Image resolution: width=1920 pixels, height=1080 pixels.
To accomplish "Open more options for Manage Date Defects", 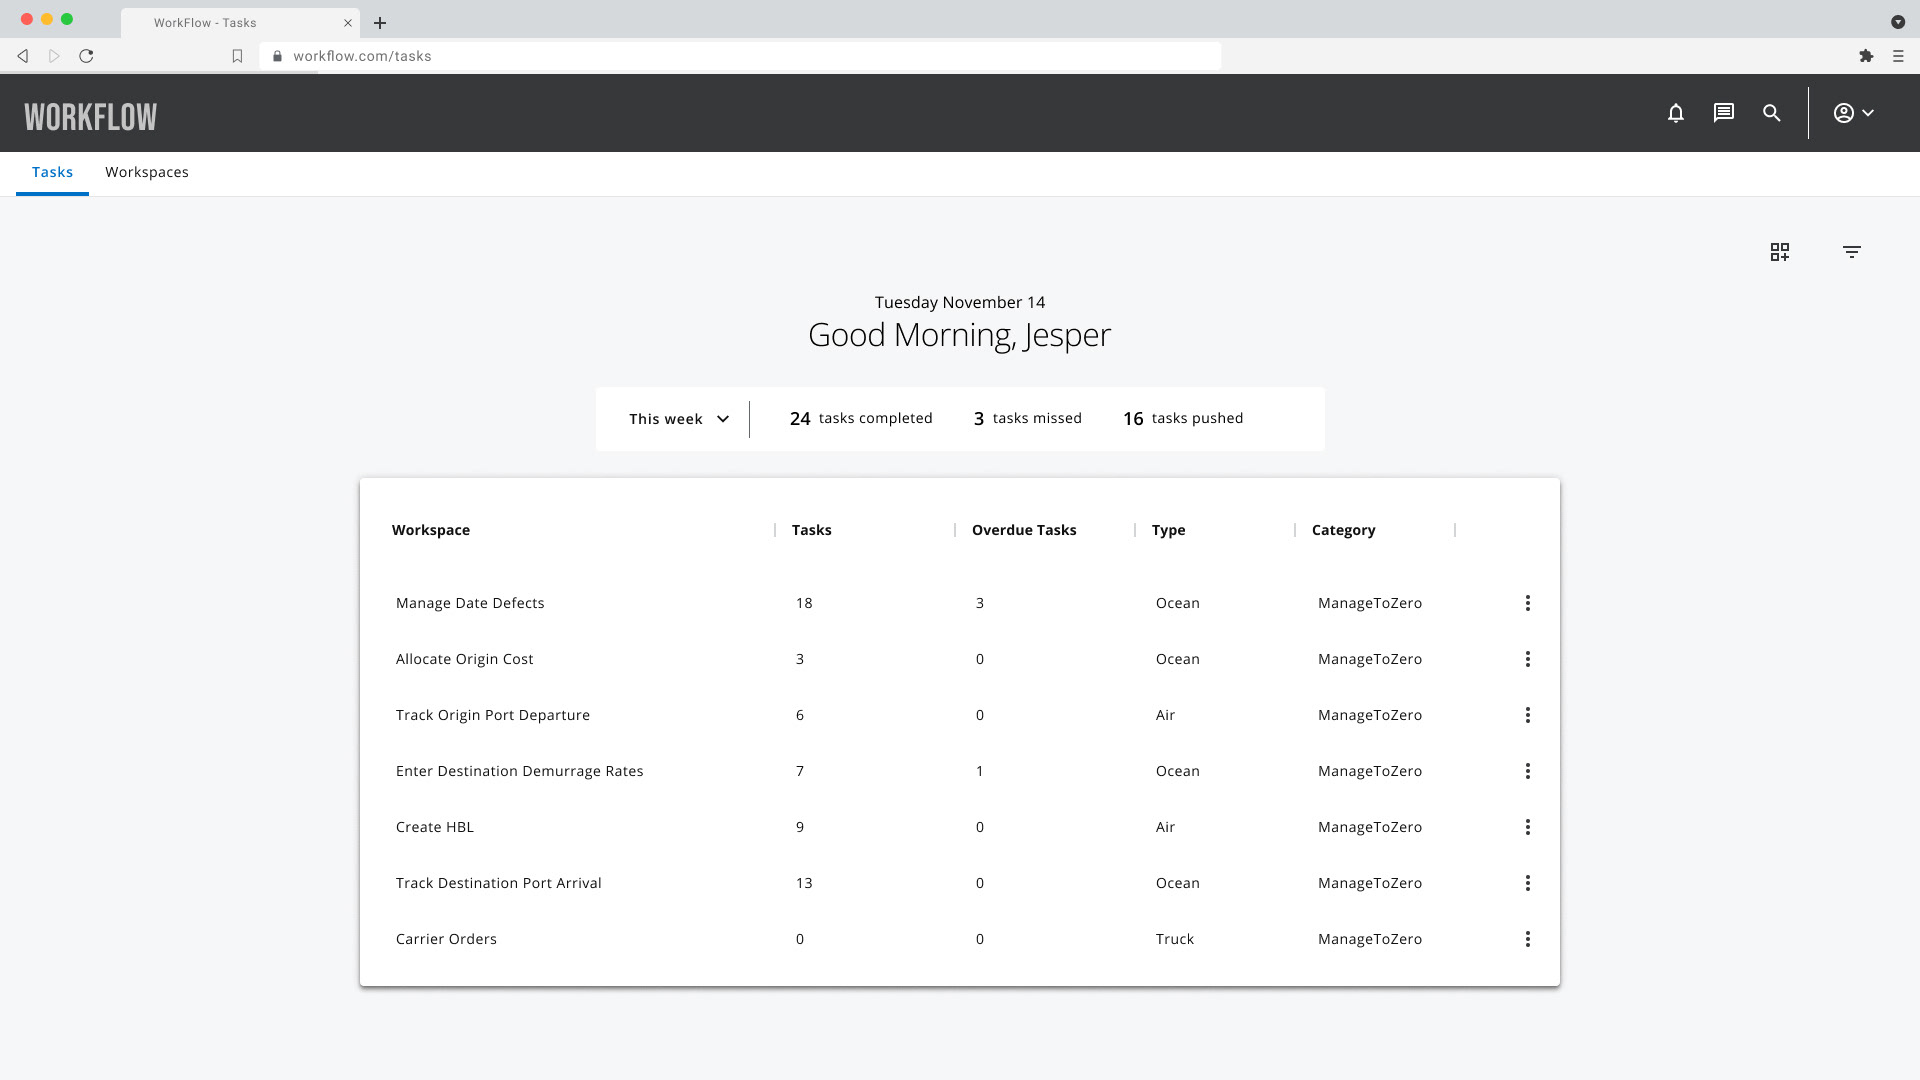I will pyautogui.click(x=1528, y=603).
